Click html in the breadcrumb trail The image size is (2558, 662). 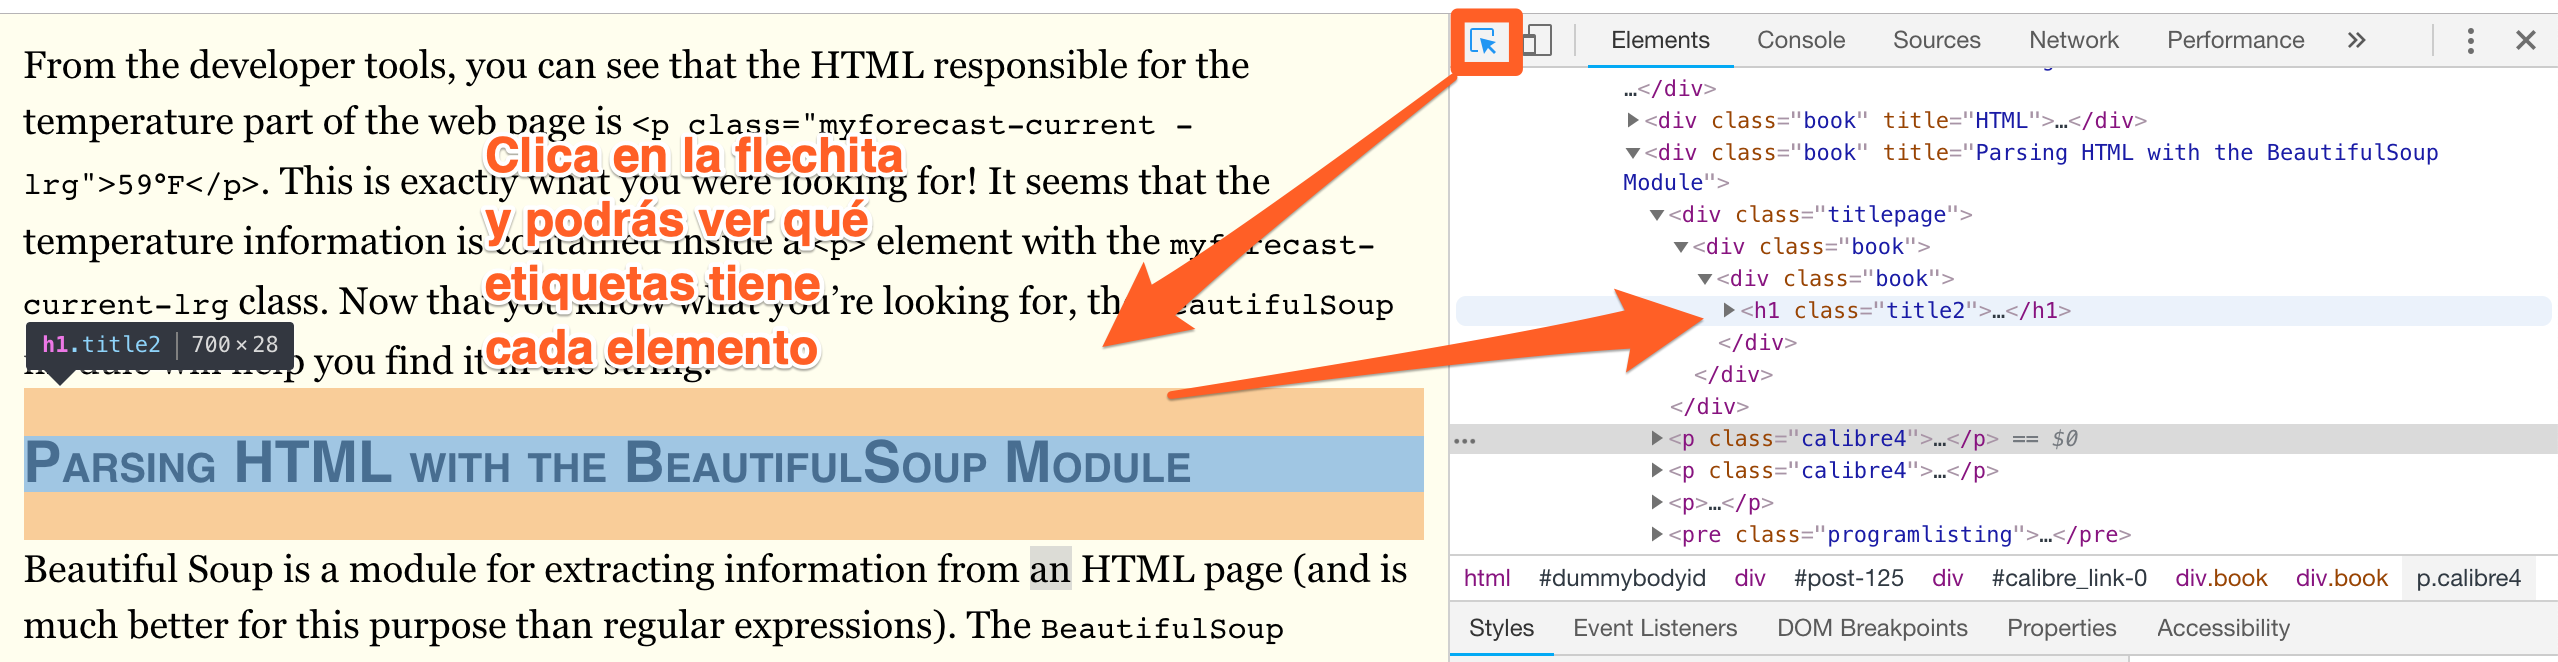[1486, 578]
